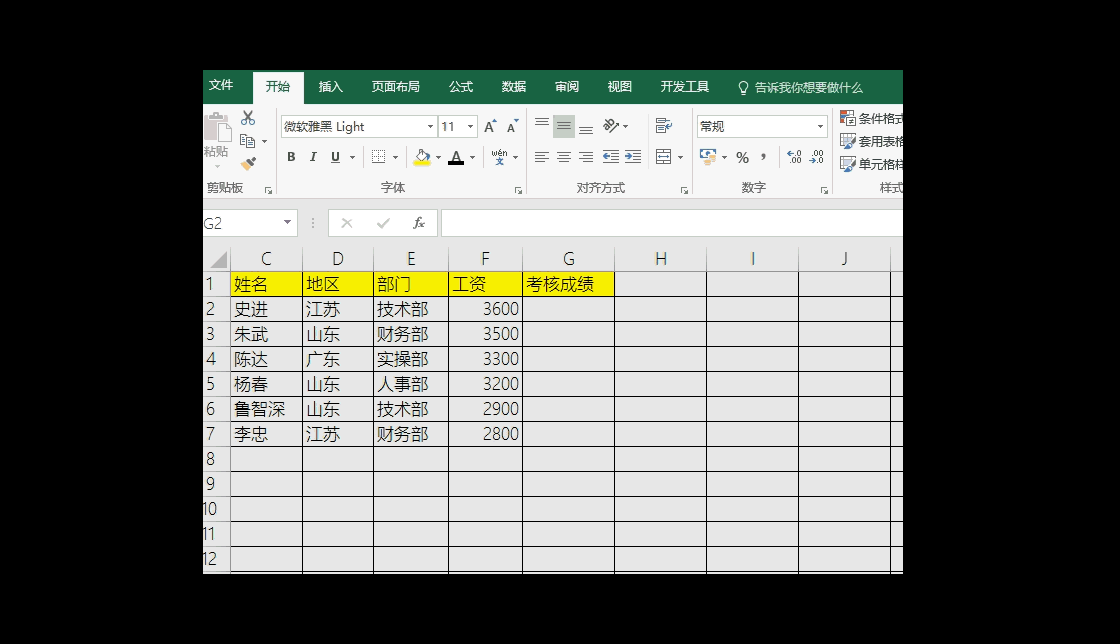
Task: Select cell containing 考核成绩
Action: [x=569, y=284]
